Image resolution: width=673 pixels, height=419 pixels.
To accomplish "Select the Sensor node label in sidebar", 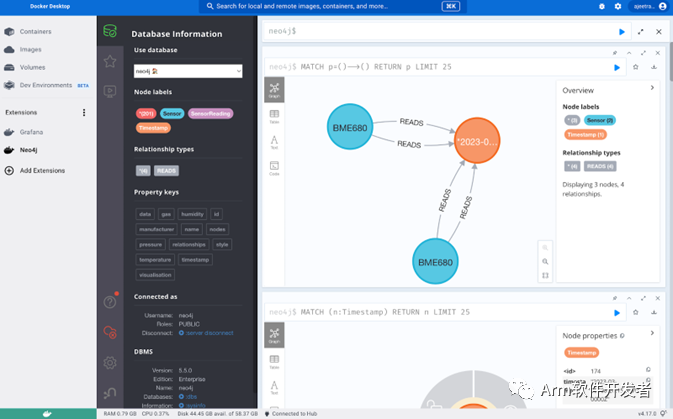I will click(172, 114).
